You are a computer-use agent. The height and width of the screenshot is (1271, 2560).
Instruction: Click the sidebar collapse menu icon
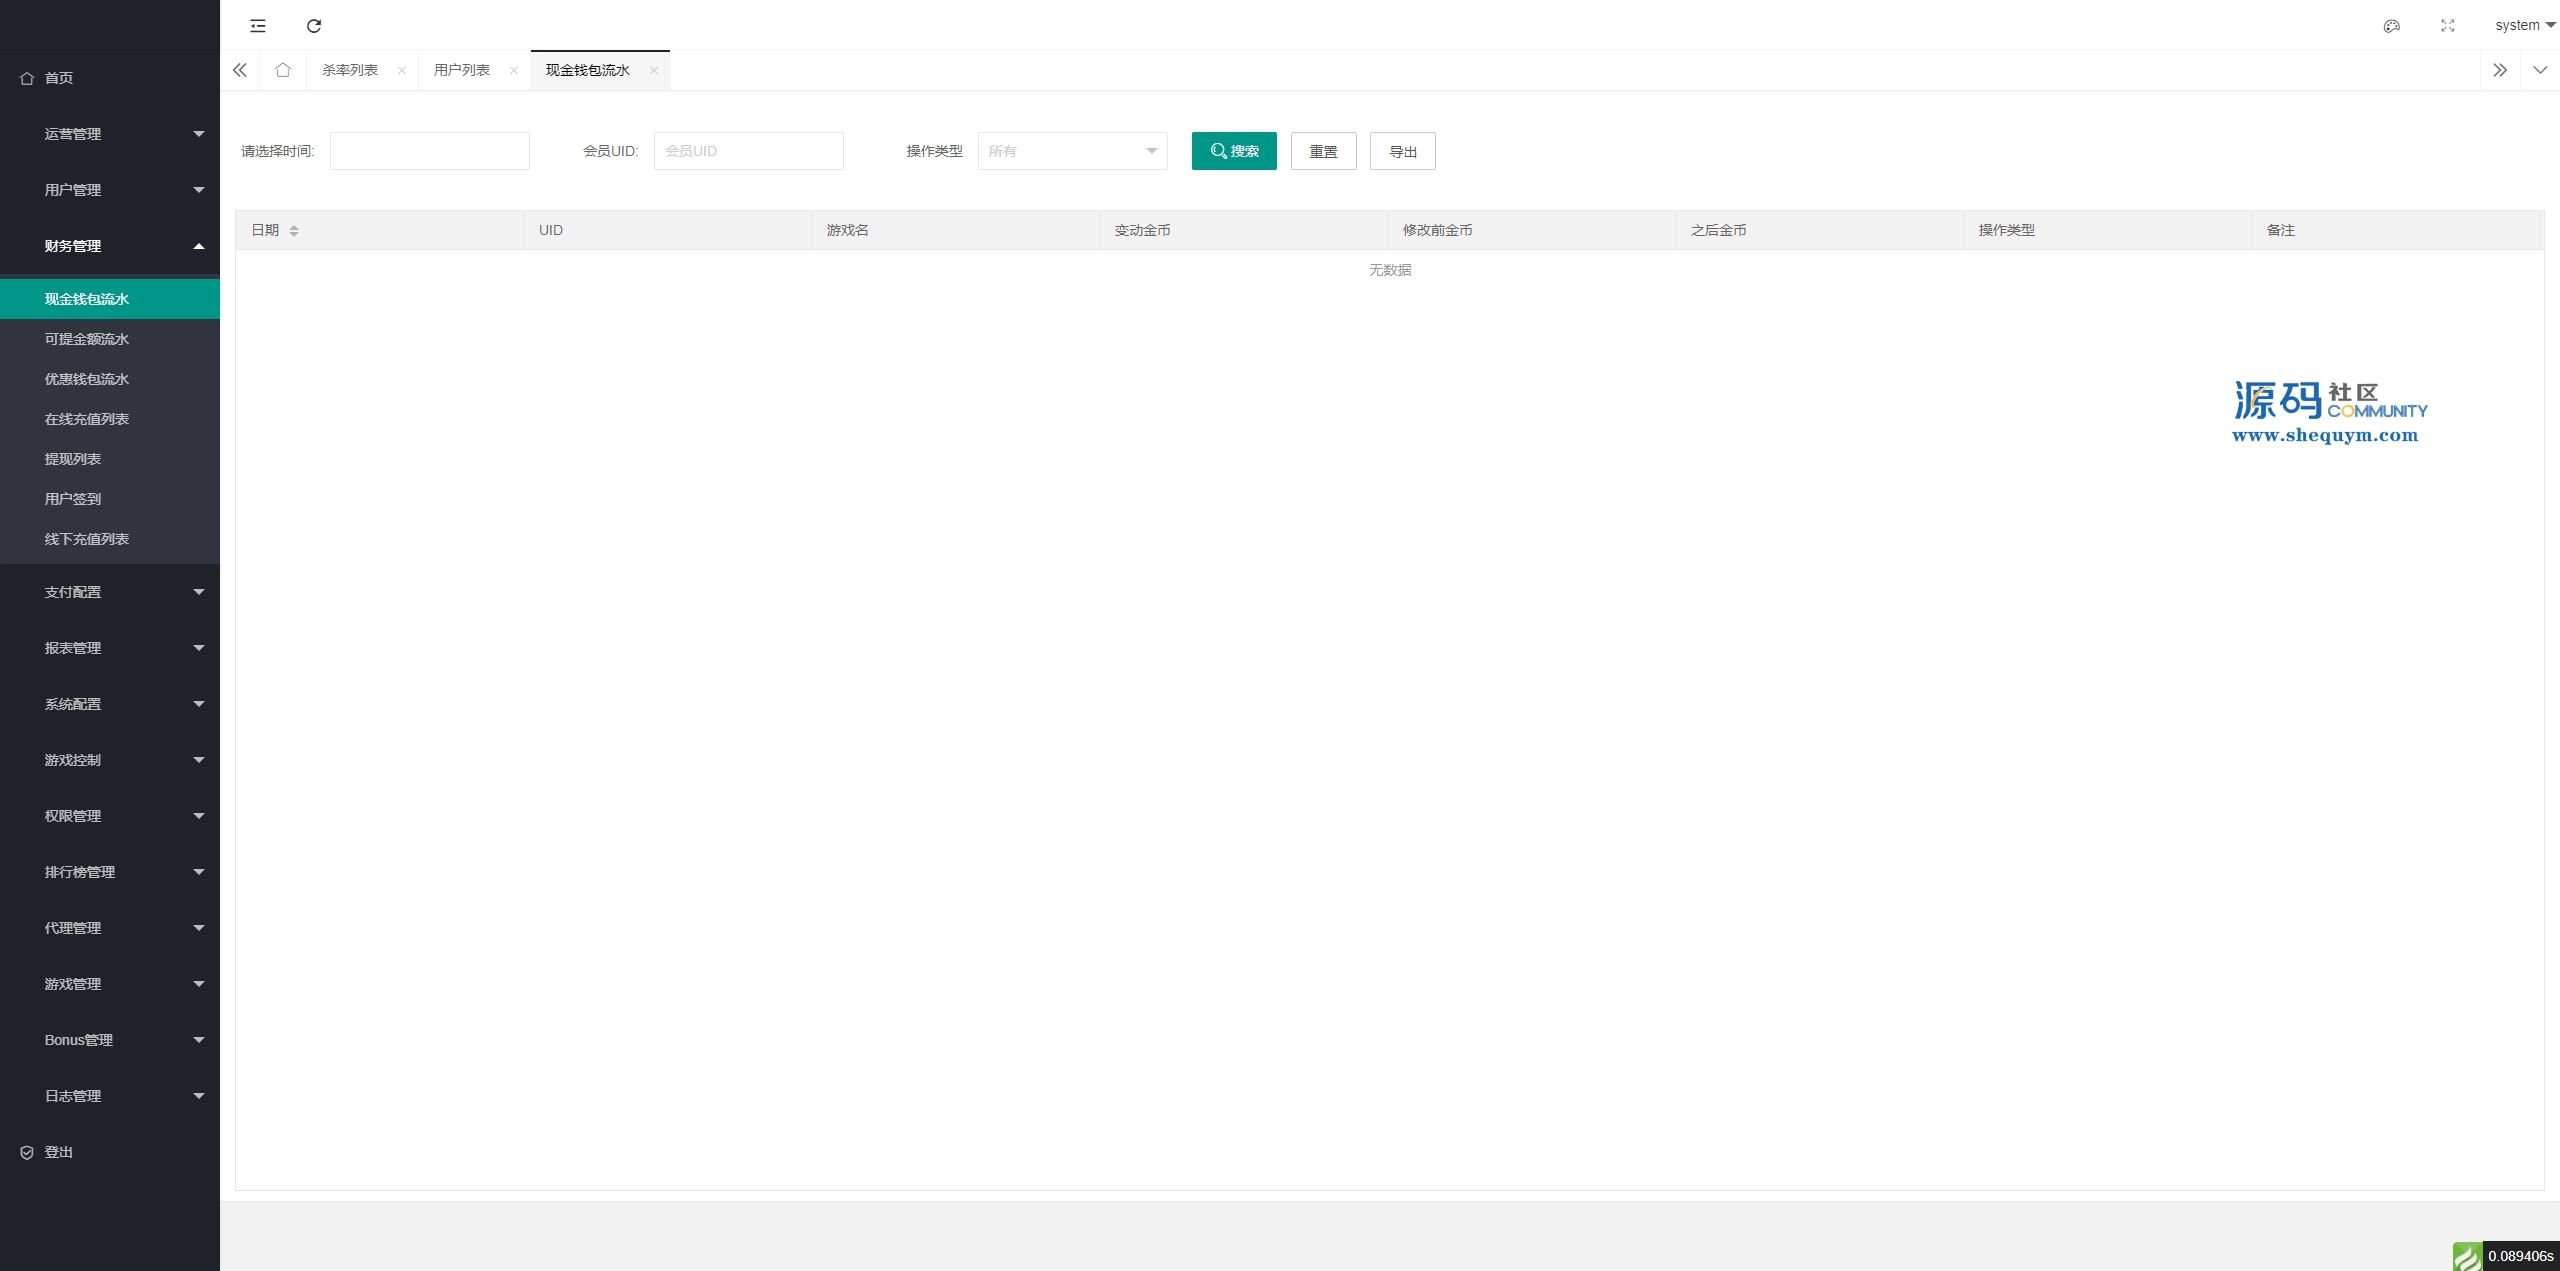pos(258,26)
